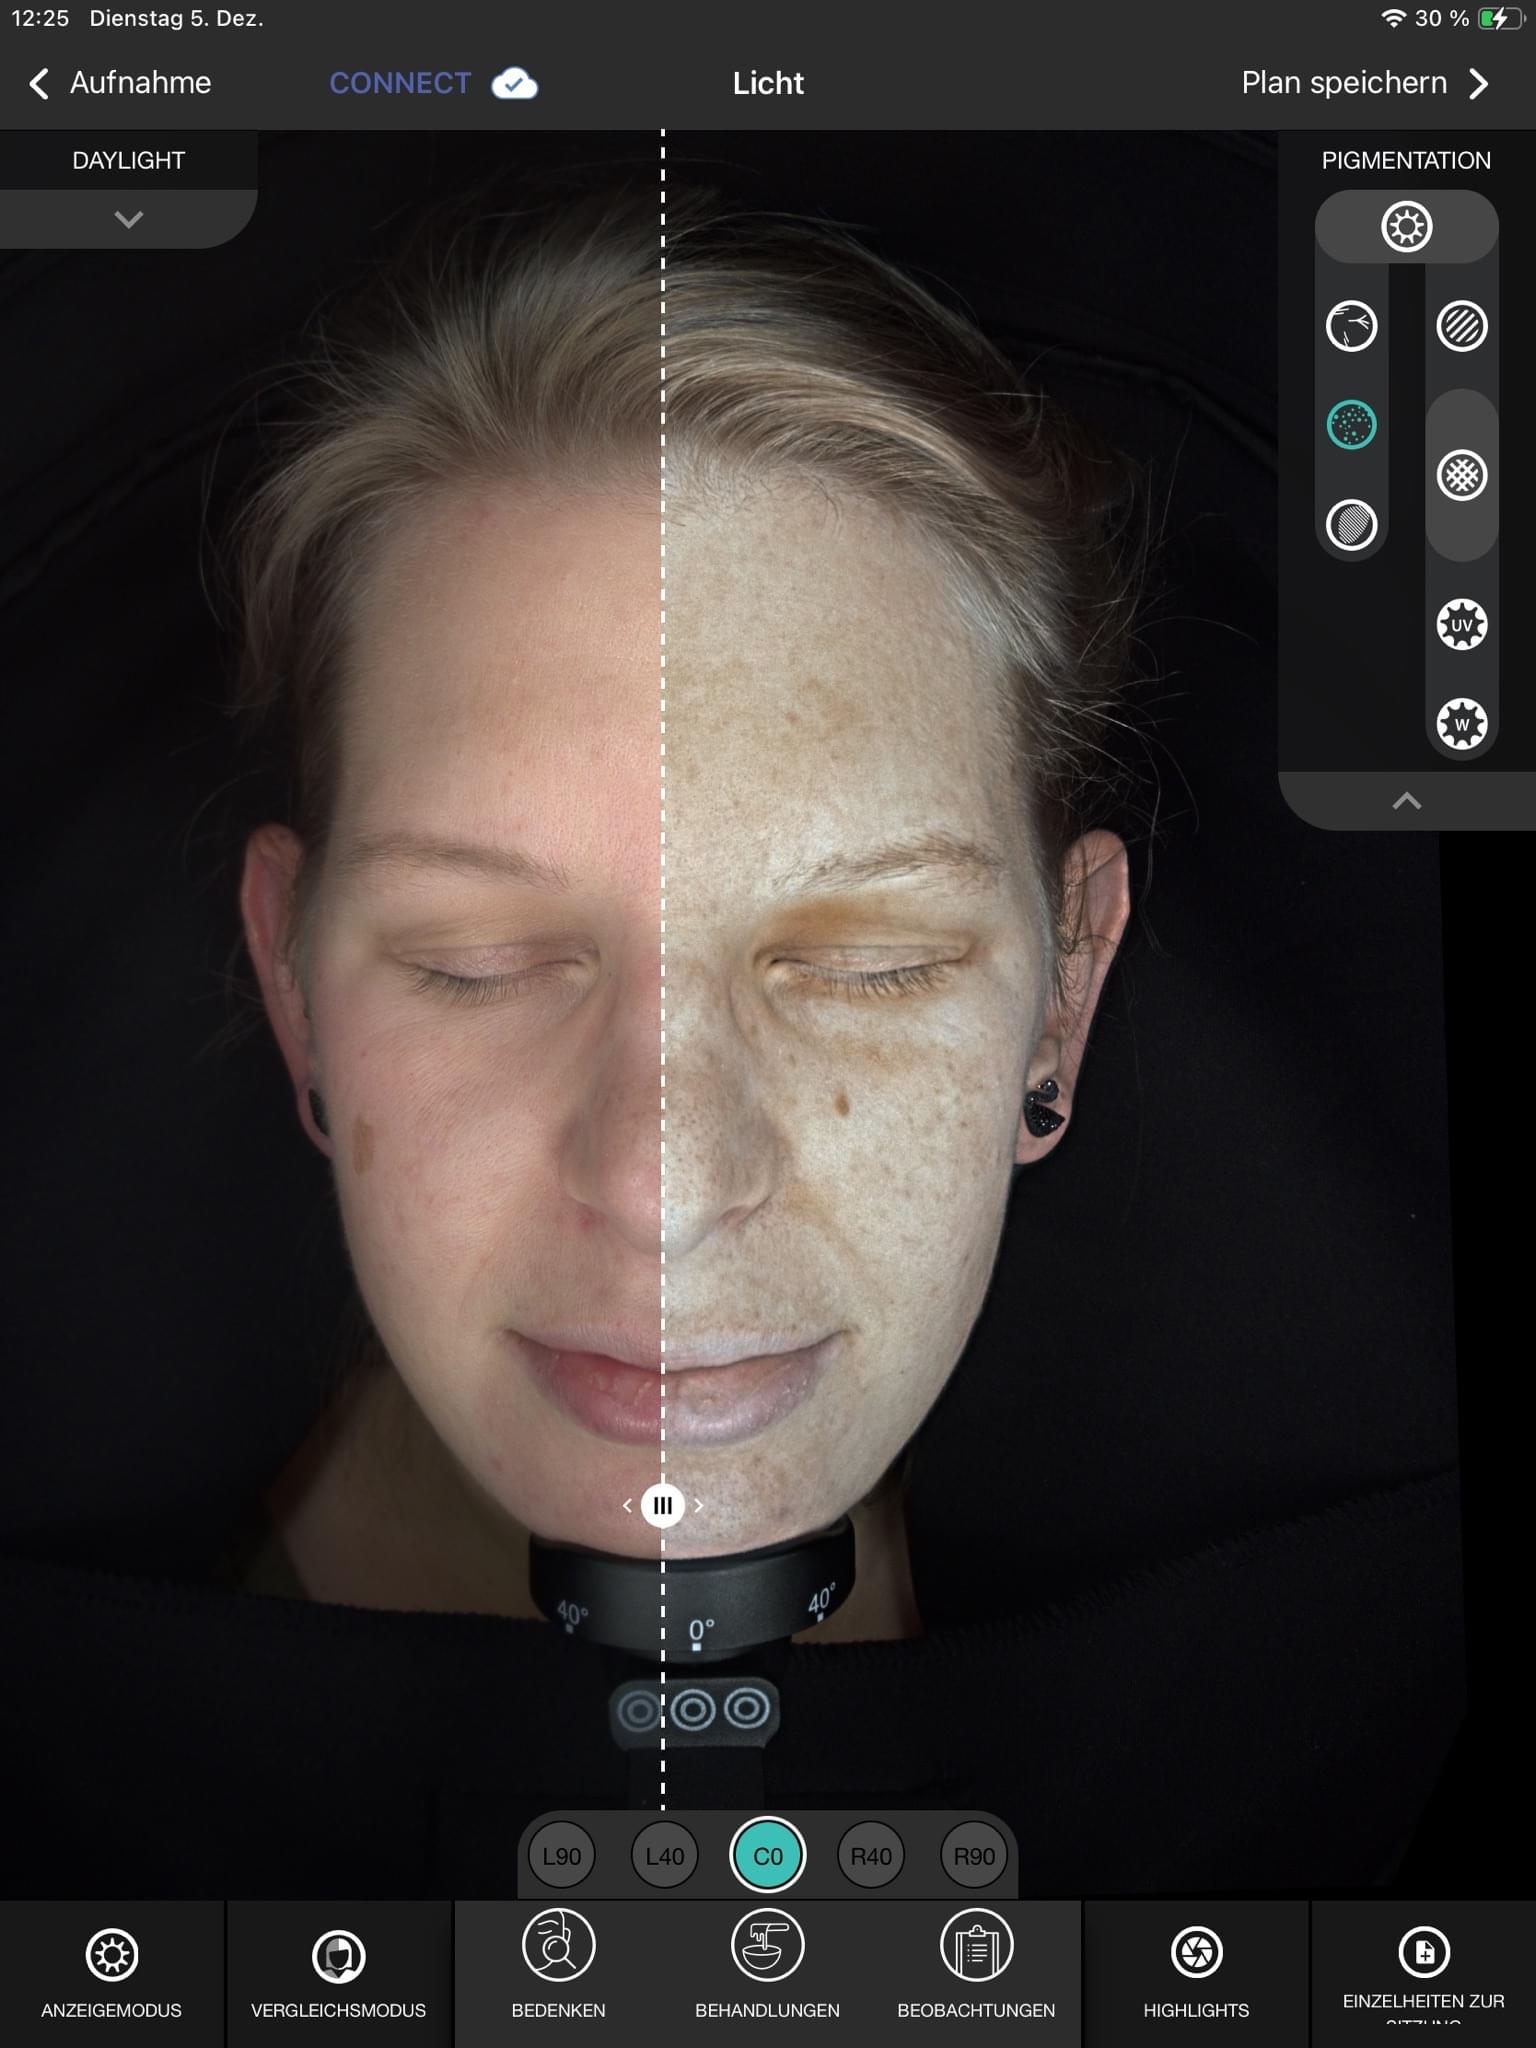Choose the diagonal-striped light filter icon
1536x2048 pixels.
tap(1461, 326)
